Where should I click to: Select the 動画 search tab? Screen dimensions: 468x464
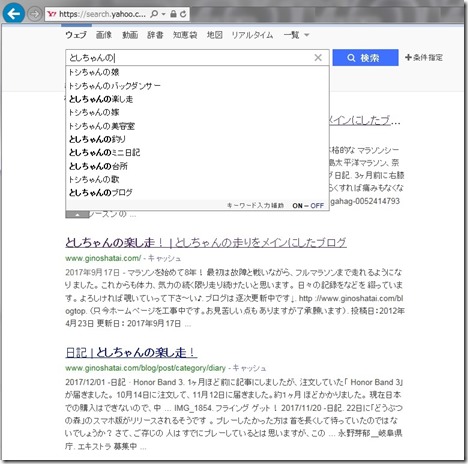[x=130, y=35]
